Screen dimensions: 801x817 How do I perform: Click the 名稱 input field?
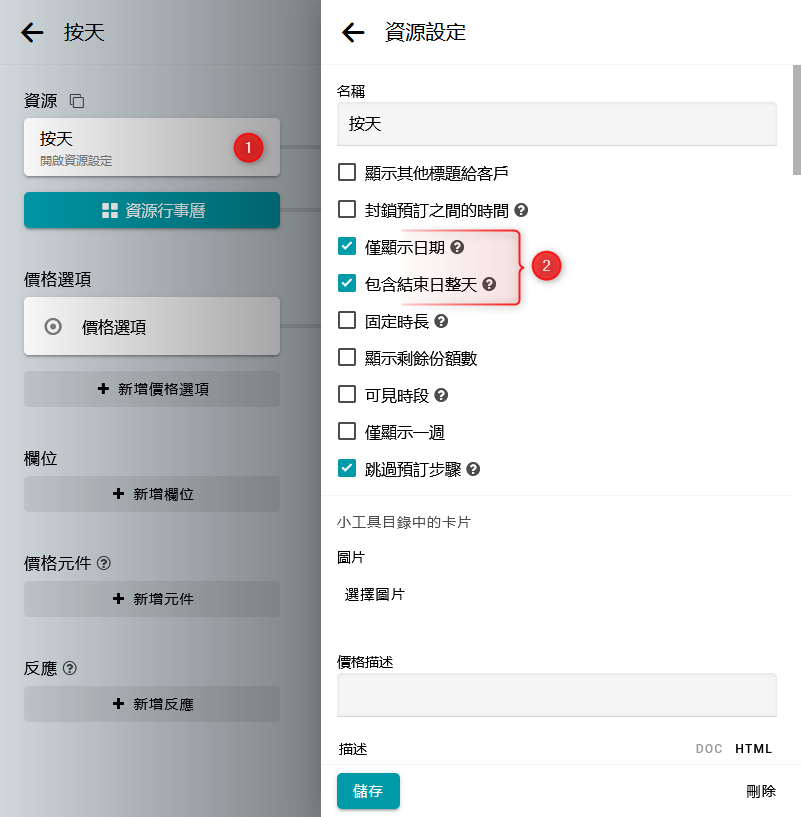[556, 125]
